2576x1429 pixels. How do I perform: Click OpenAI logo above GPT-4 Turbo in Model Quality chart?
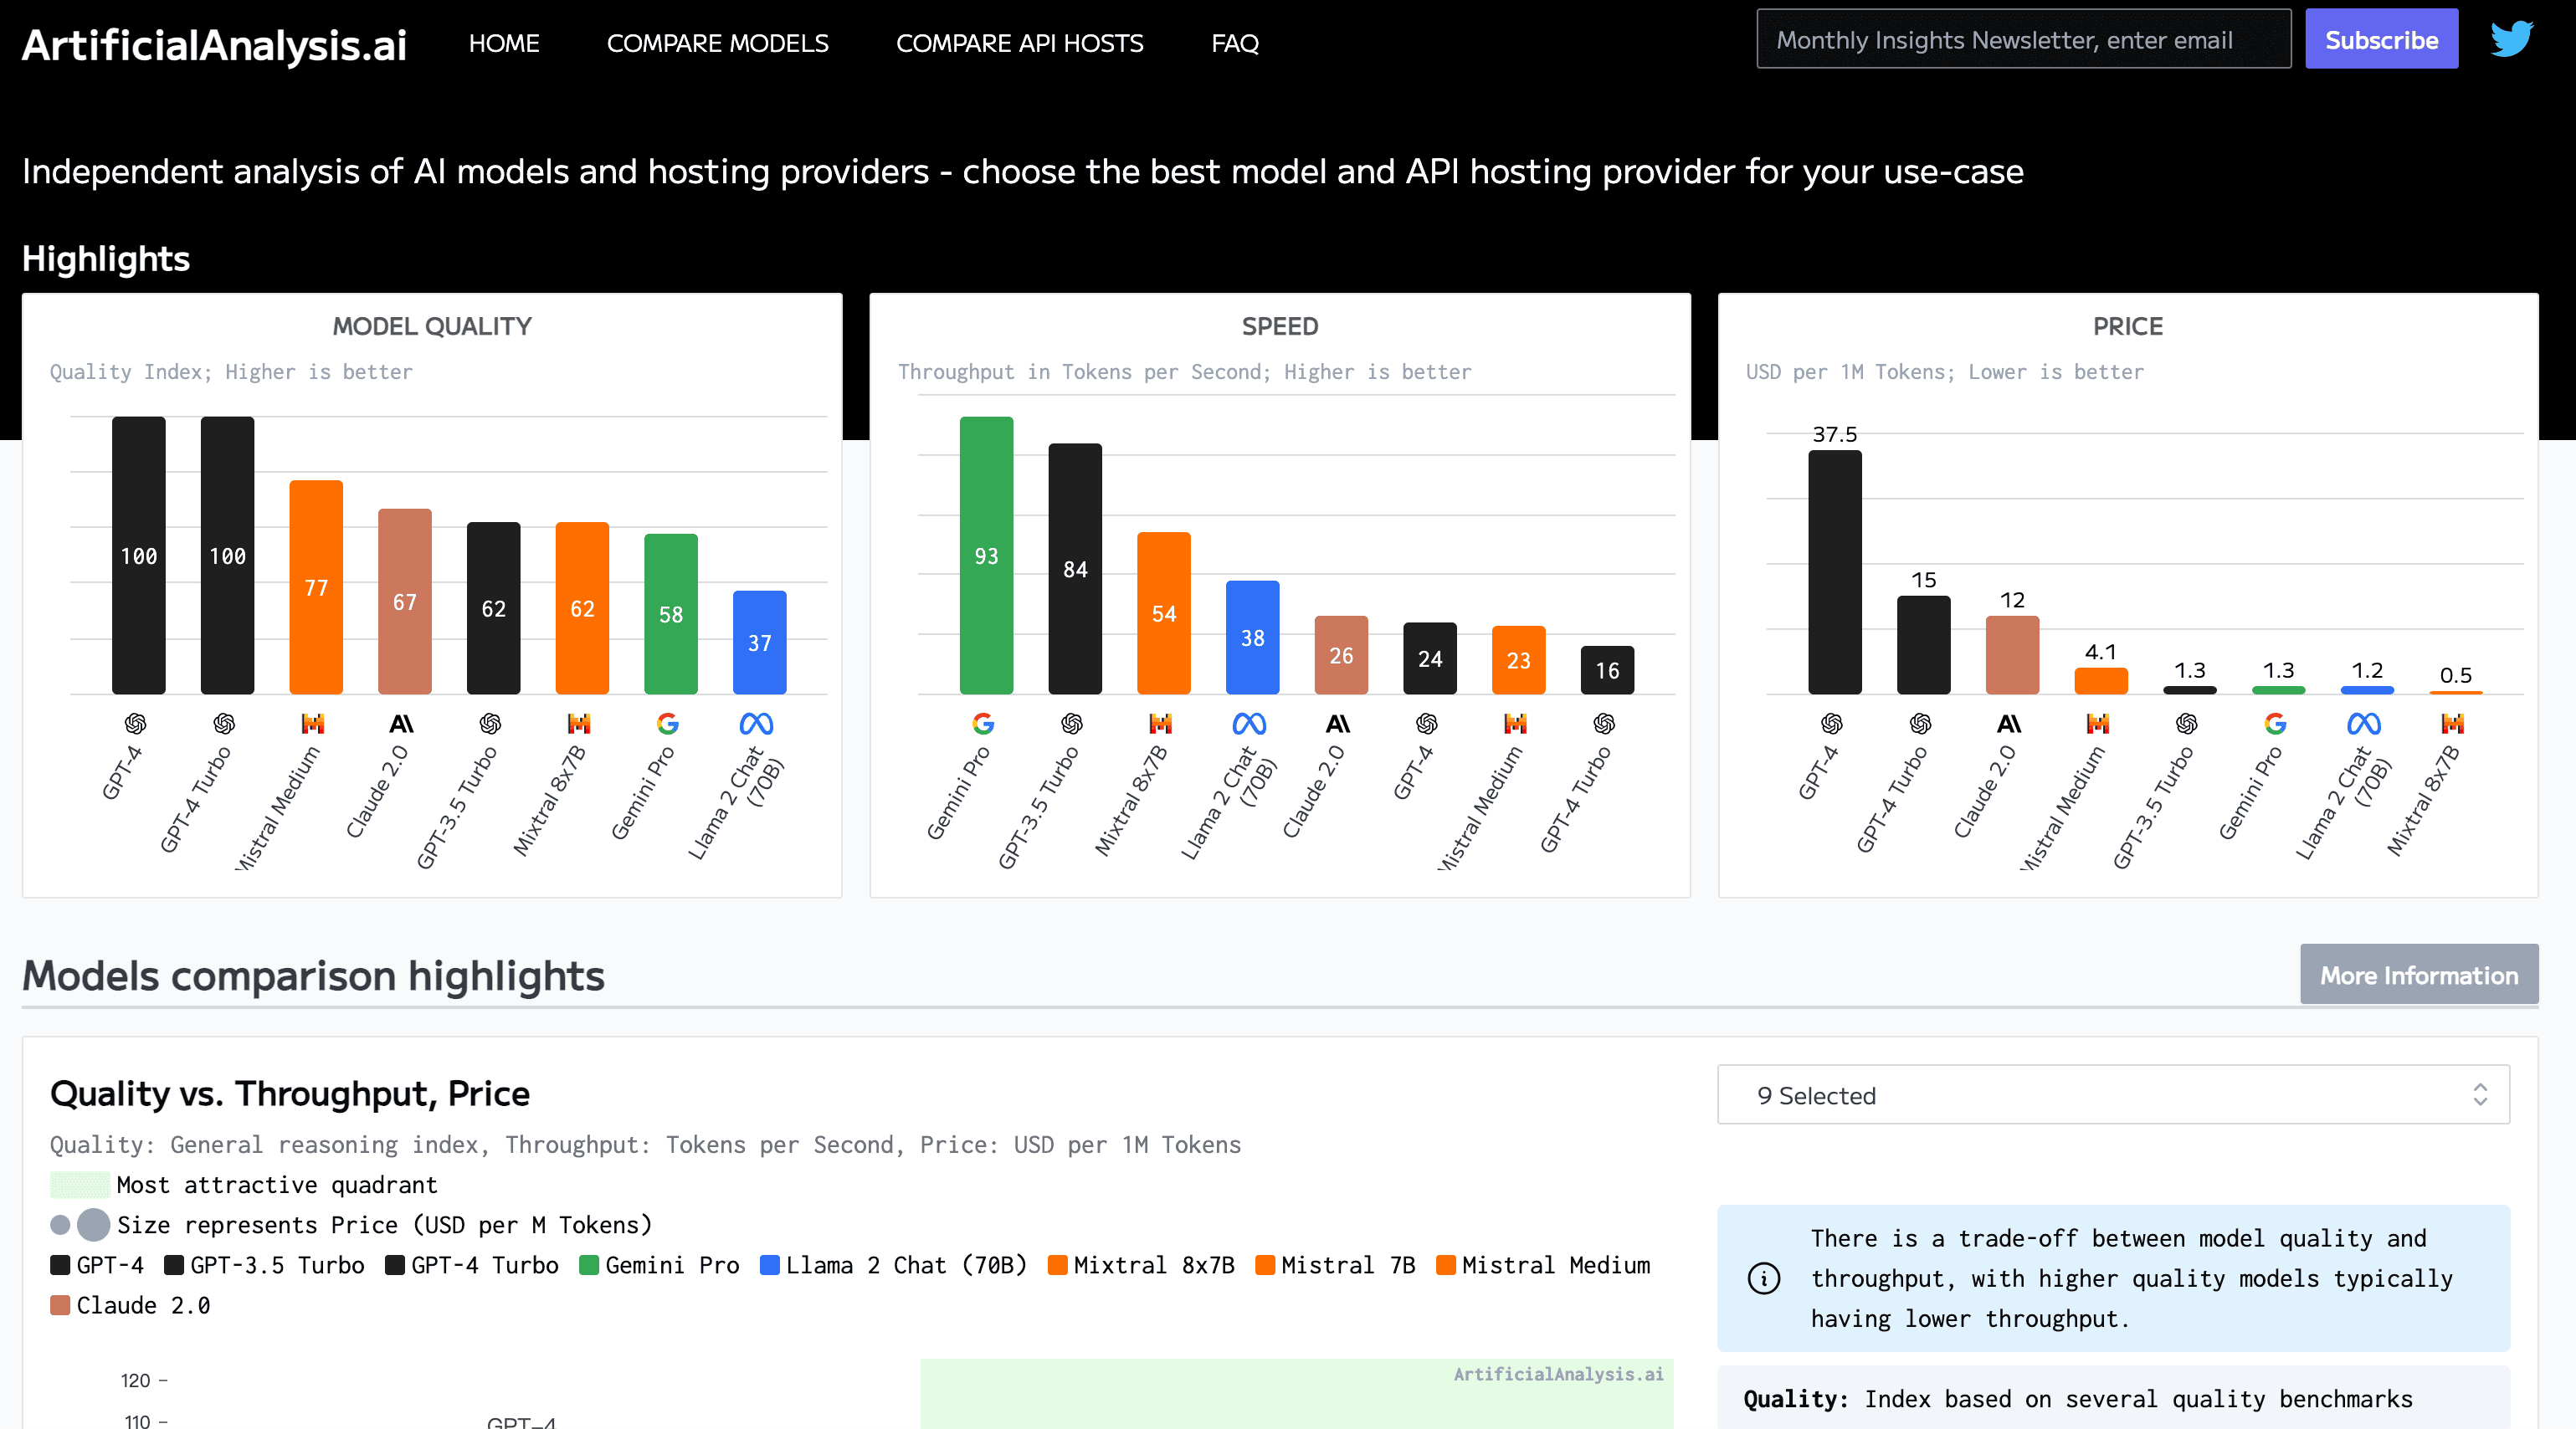point(224,723)
